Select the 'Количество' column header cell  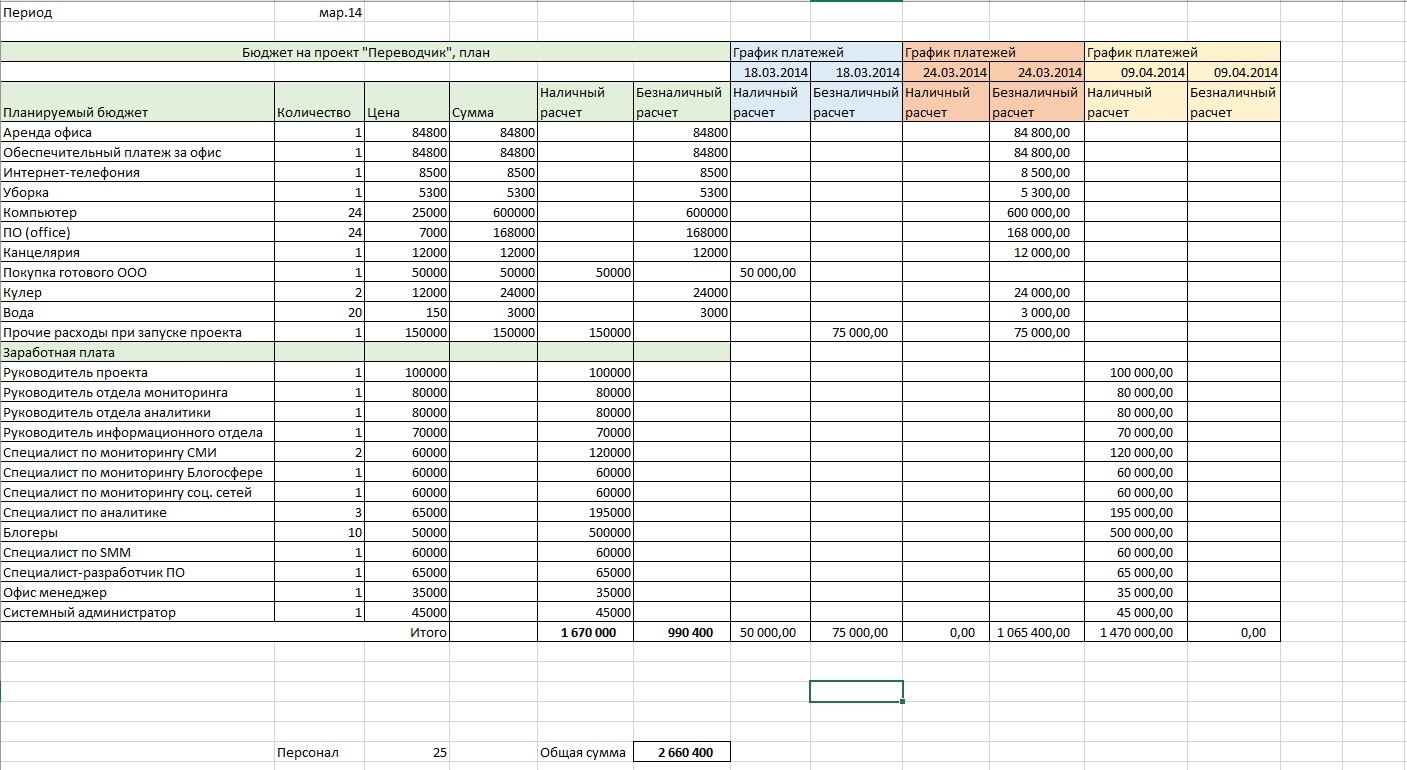click(x=318, y=112)
